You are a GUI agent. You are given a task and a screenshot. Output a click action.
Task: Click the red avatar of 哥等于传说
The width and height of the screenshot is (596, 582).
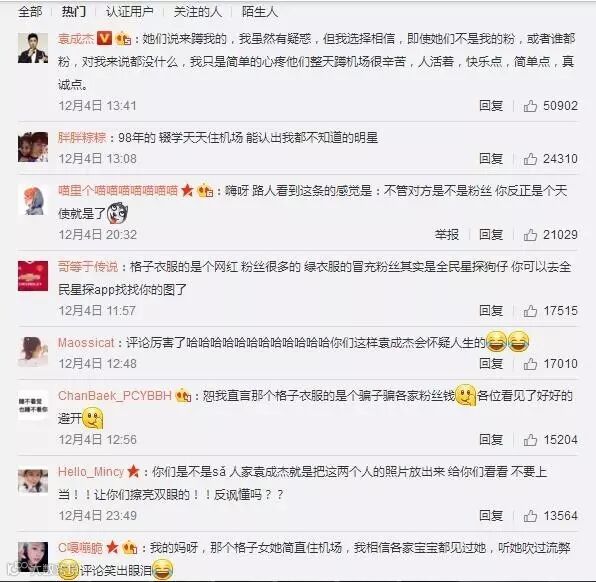33,276
